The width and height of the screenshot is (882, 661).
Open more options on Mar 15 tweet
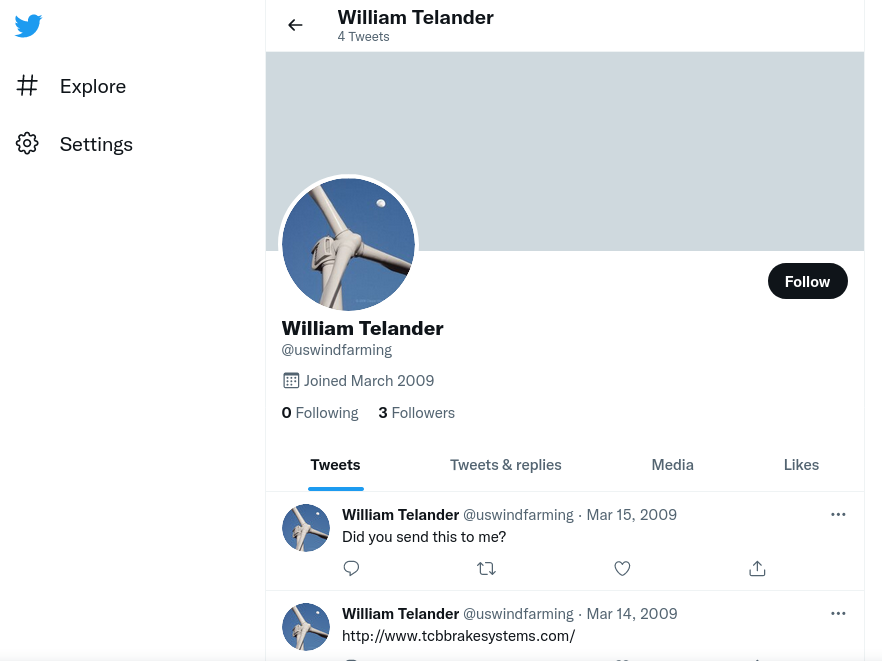click(838, 515)
